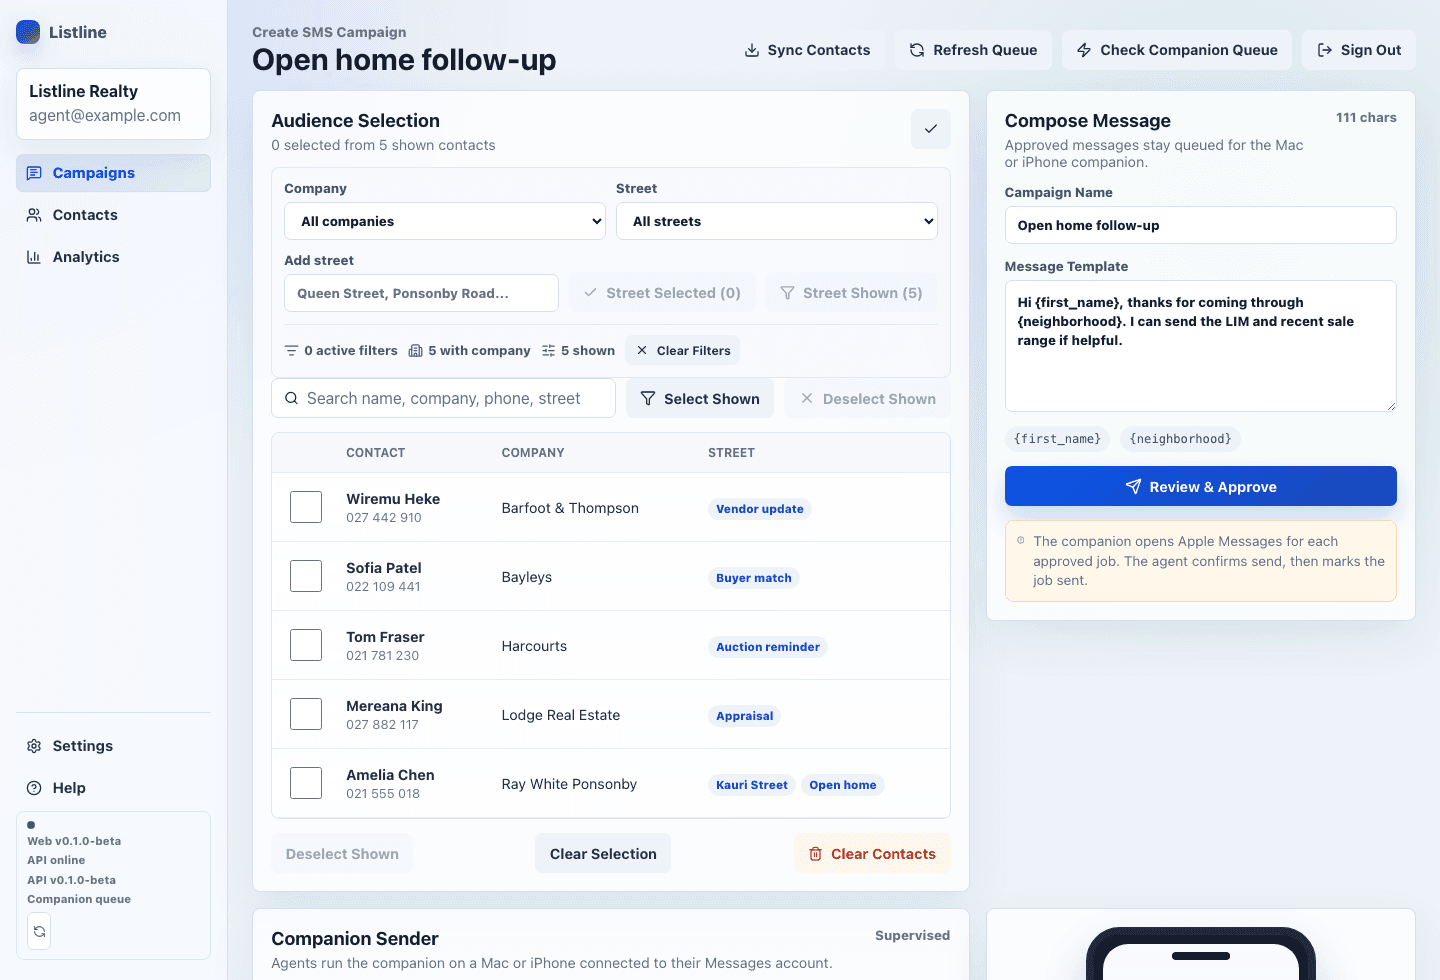Click the building icon next to 5 with company
Viewport: 1440px width, 980px height.
click(416, 351)
